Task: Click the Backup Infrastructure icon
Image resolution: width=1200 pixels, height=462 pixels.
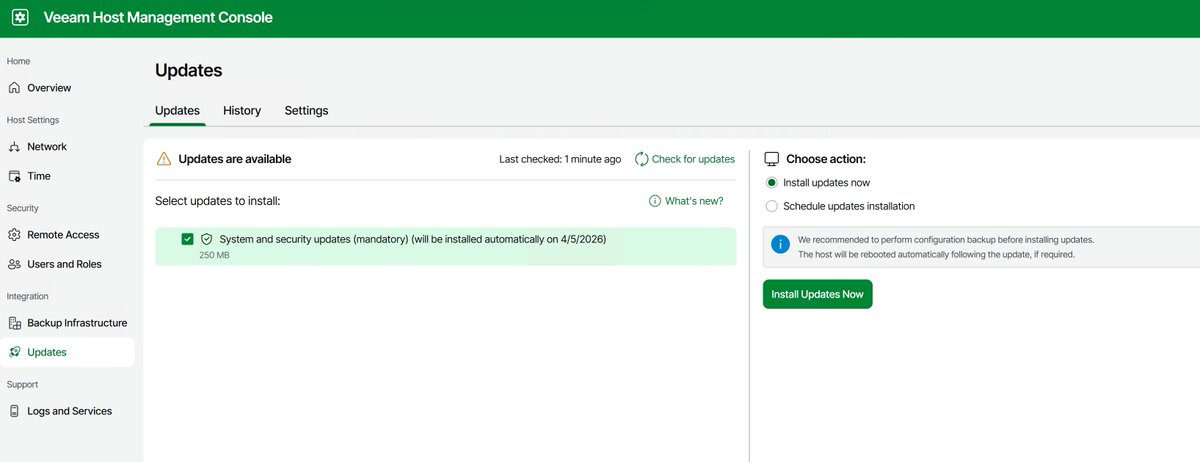Action: [14, 323]
